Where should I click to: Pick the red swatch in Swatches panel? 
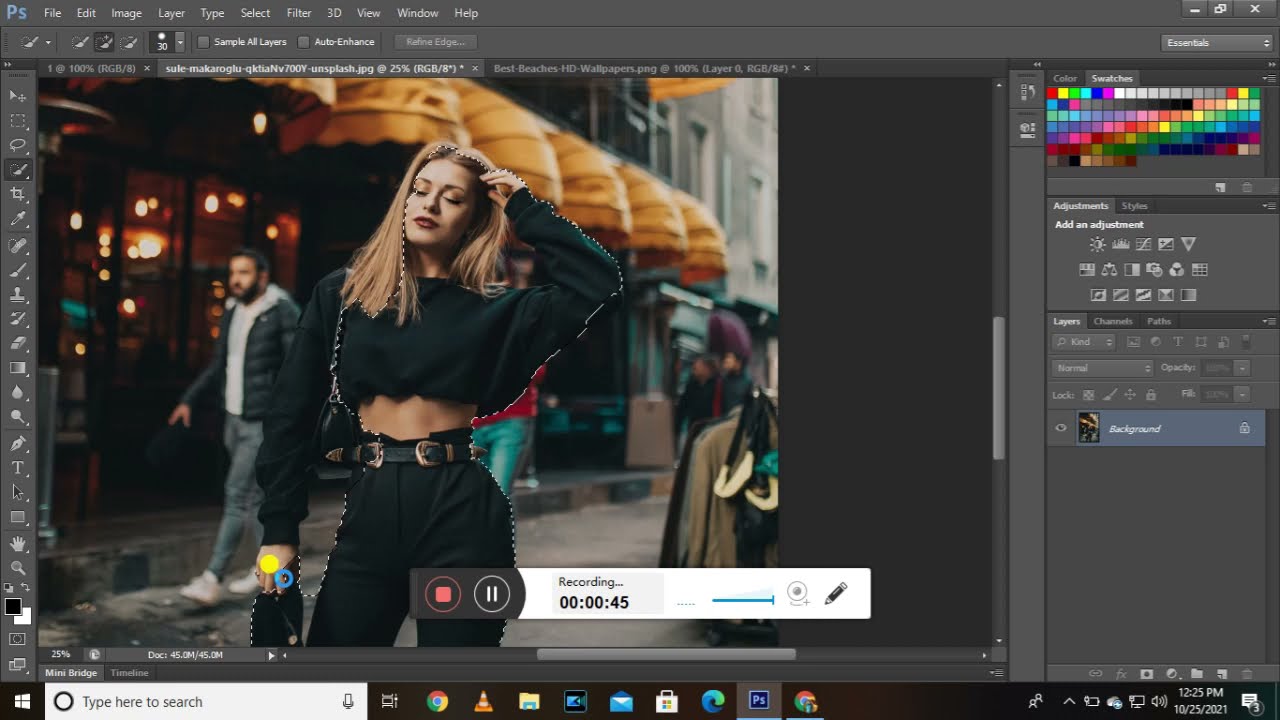(x=1052, y=94)
